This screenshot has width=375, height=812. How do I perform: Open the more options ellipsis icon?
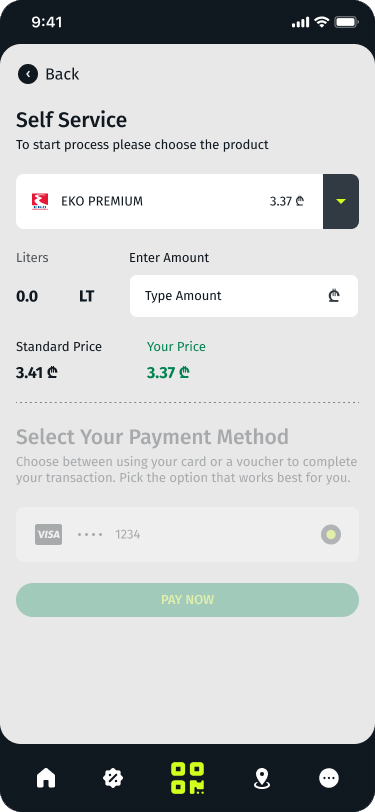click(x=329, y=777)
